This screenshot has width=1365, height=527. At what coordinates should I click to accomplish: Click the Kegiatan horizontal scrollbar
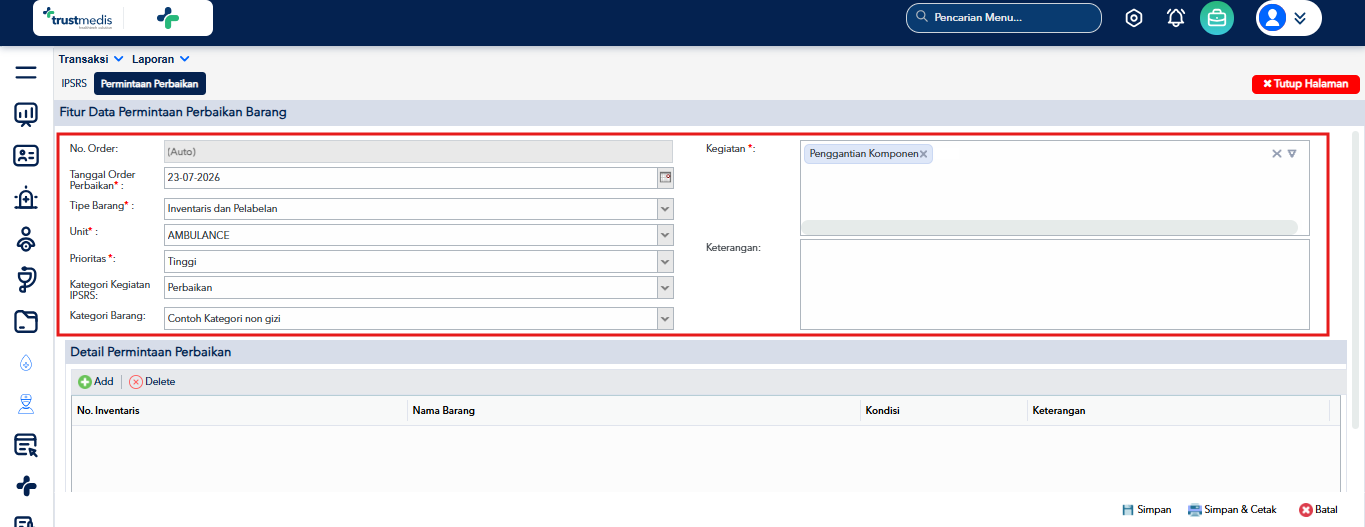pyautogui.click(x=1050, y=227)
